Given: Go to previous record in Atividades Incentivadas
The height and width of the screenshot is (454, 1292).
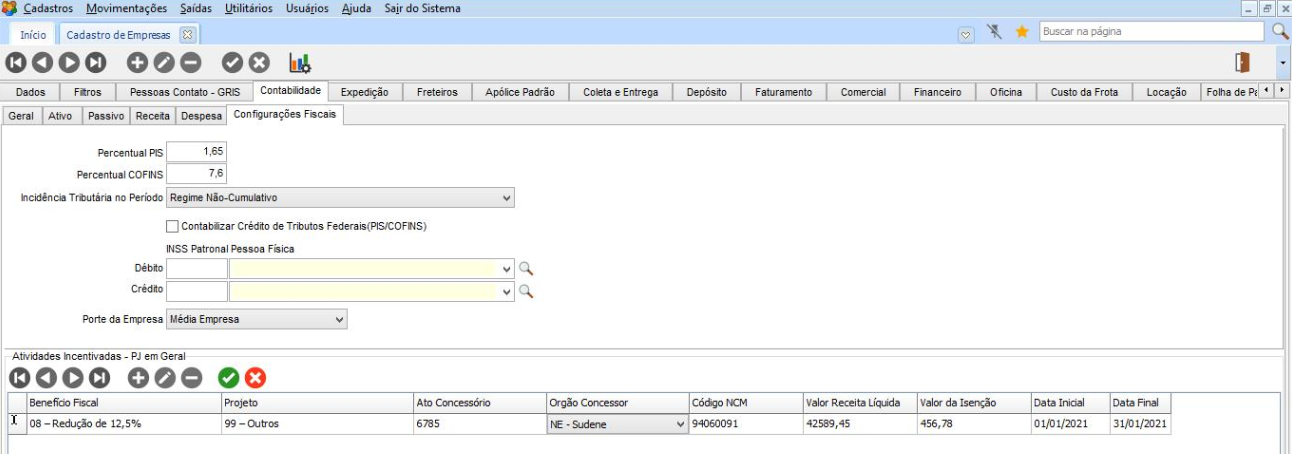Looking at the screenshot, I should tap(46, 378).
